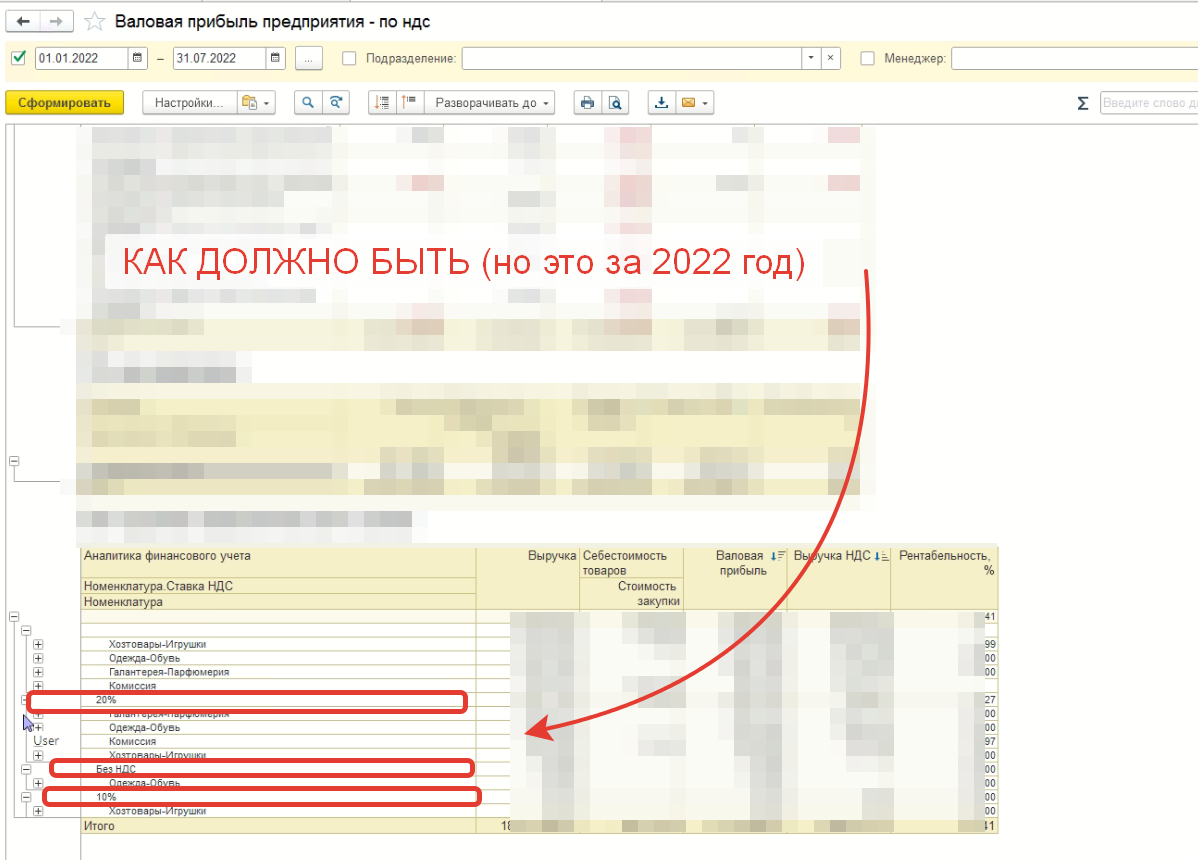1198x860 pixels.
Task: Expand the first Хозтовары-Игрушки tree row
Action: [38, 645]
